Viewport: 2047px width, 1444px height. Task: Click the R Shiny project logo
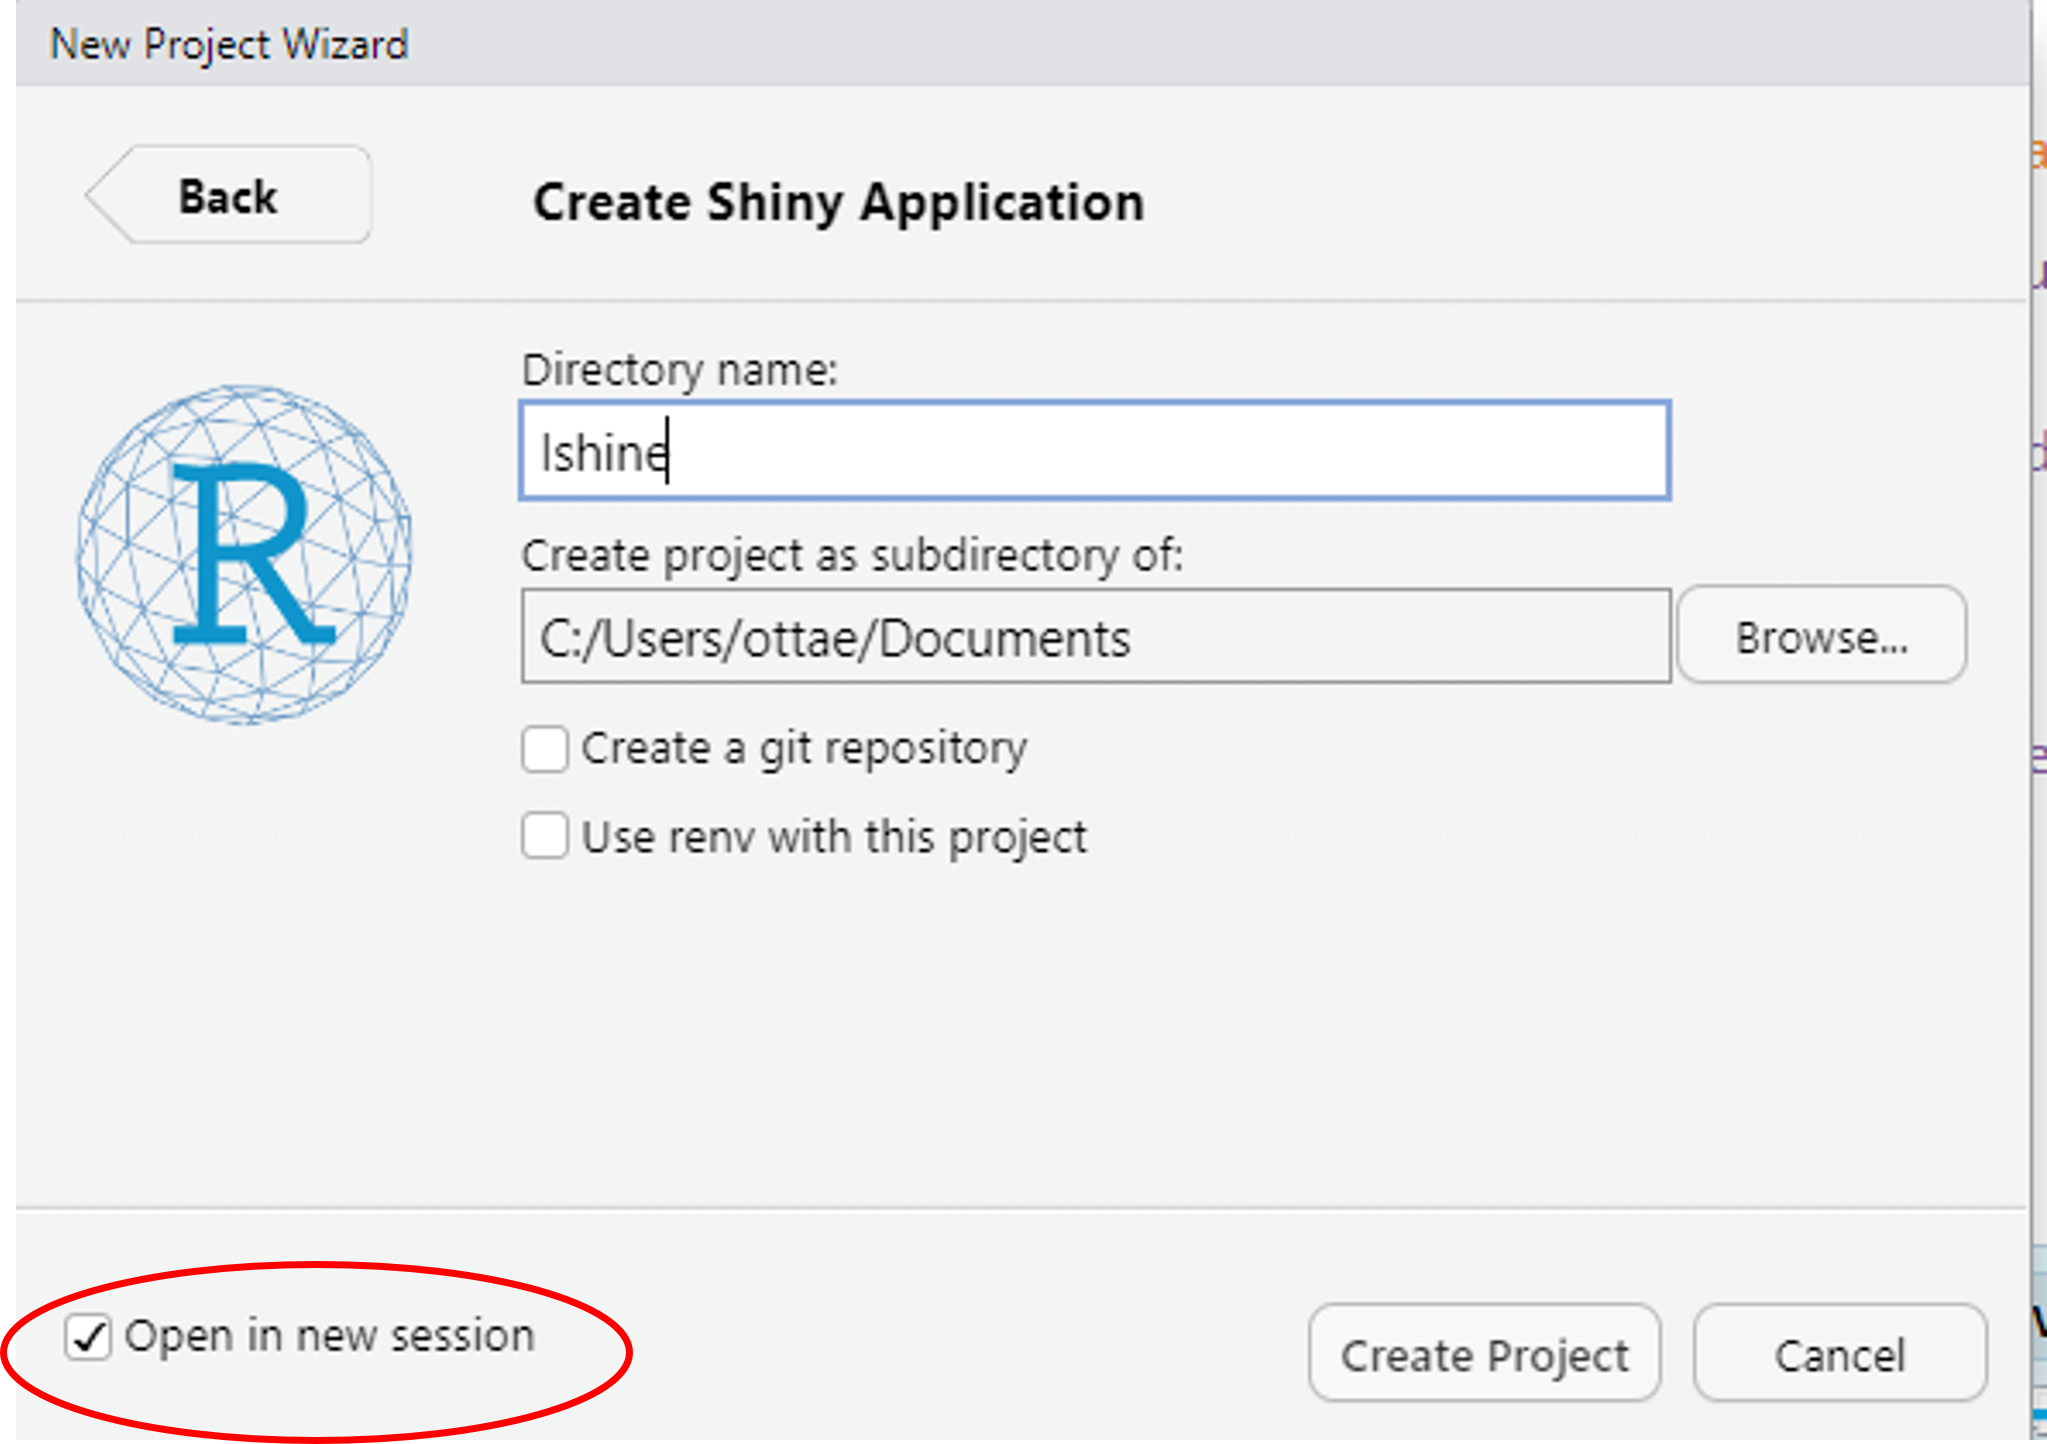coord(244,553)
